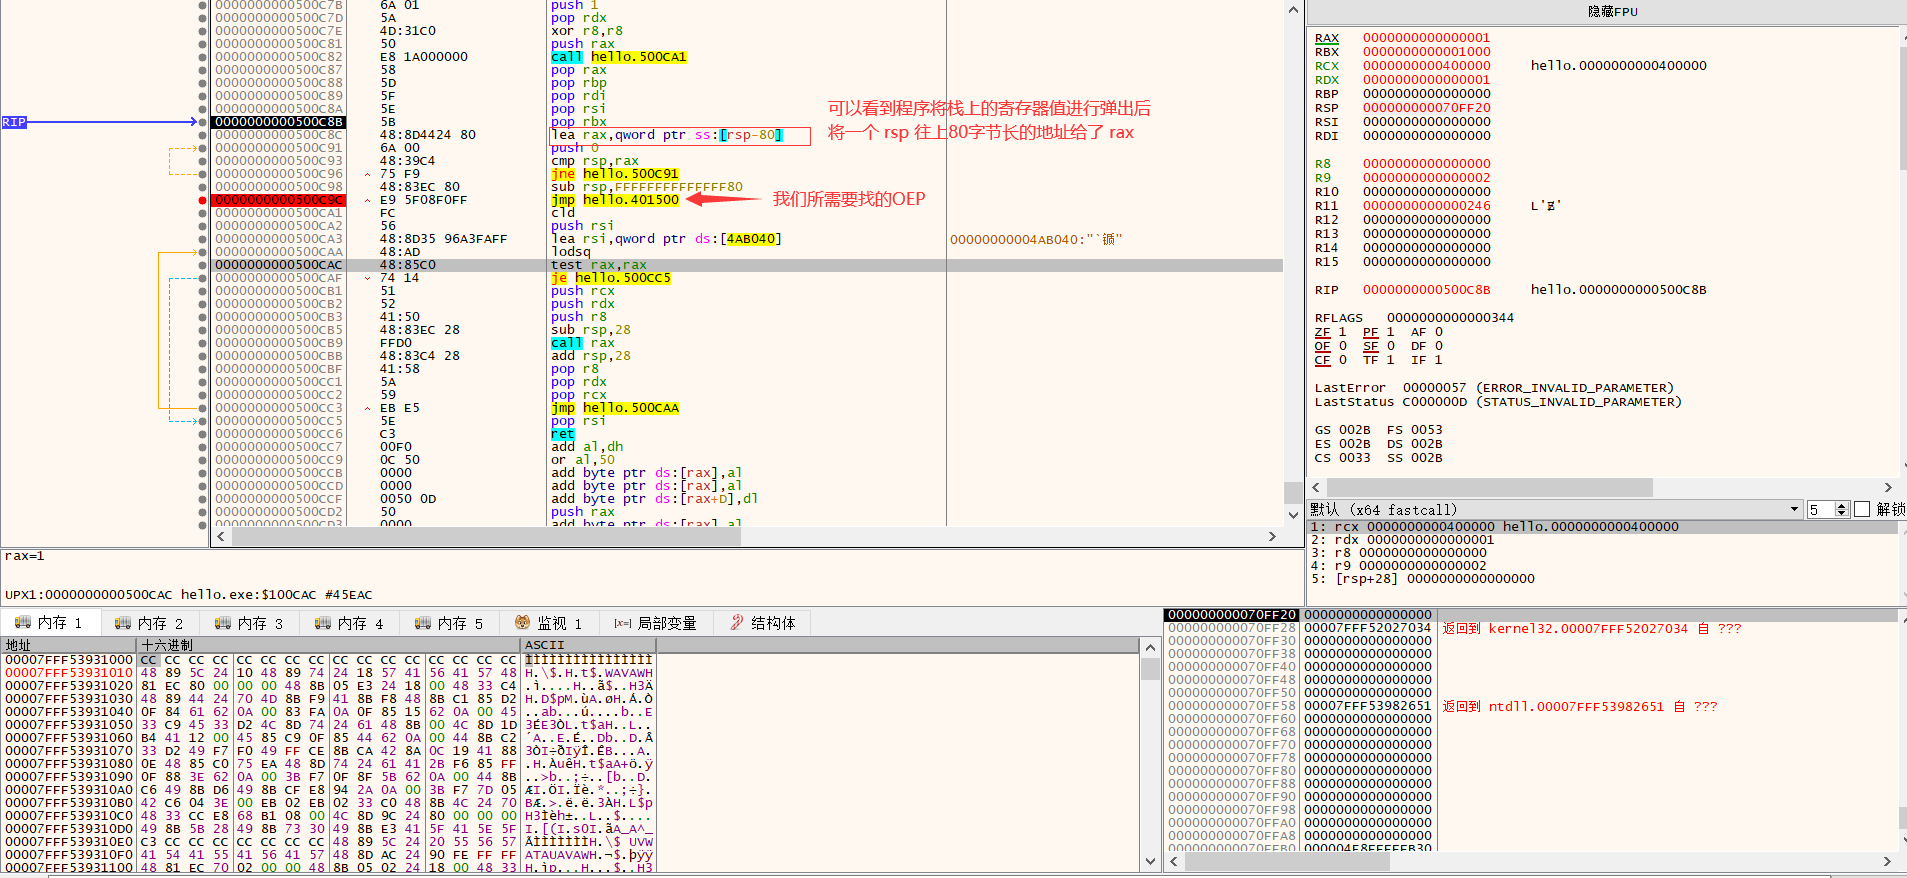Click the ZF flag label
Image resolution: width=1907 pixels, height=878 pixels.
tap(1322, 332)
